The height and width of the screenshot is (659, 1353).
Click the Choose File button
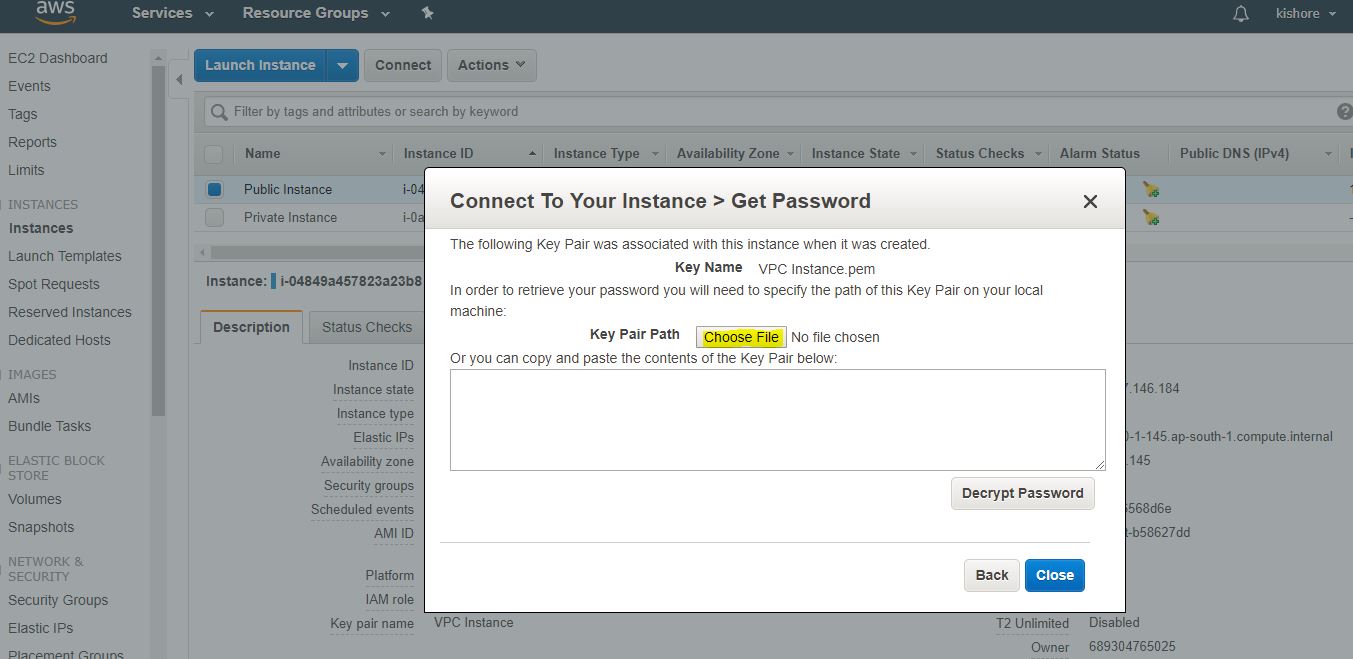(x=741, y=337)
